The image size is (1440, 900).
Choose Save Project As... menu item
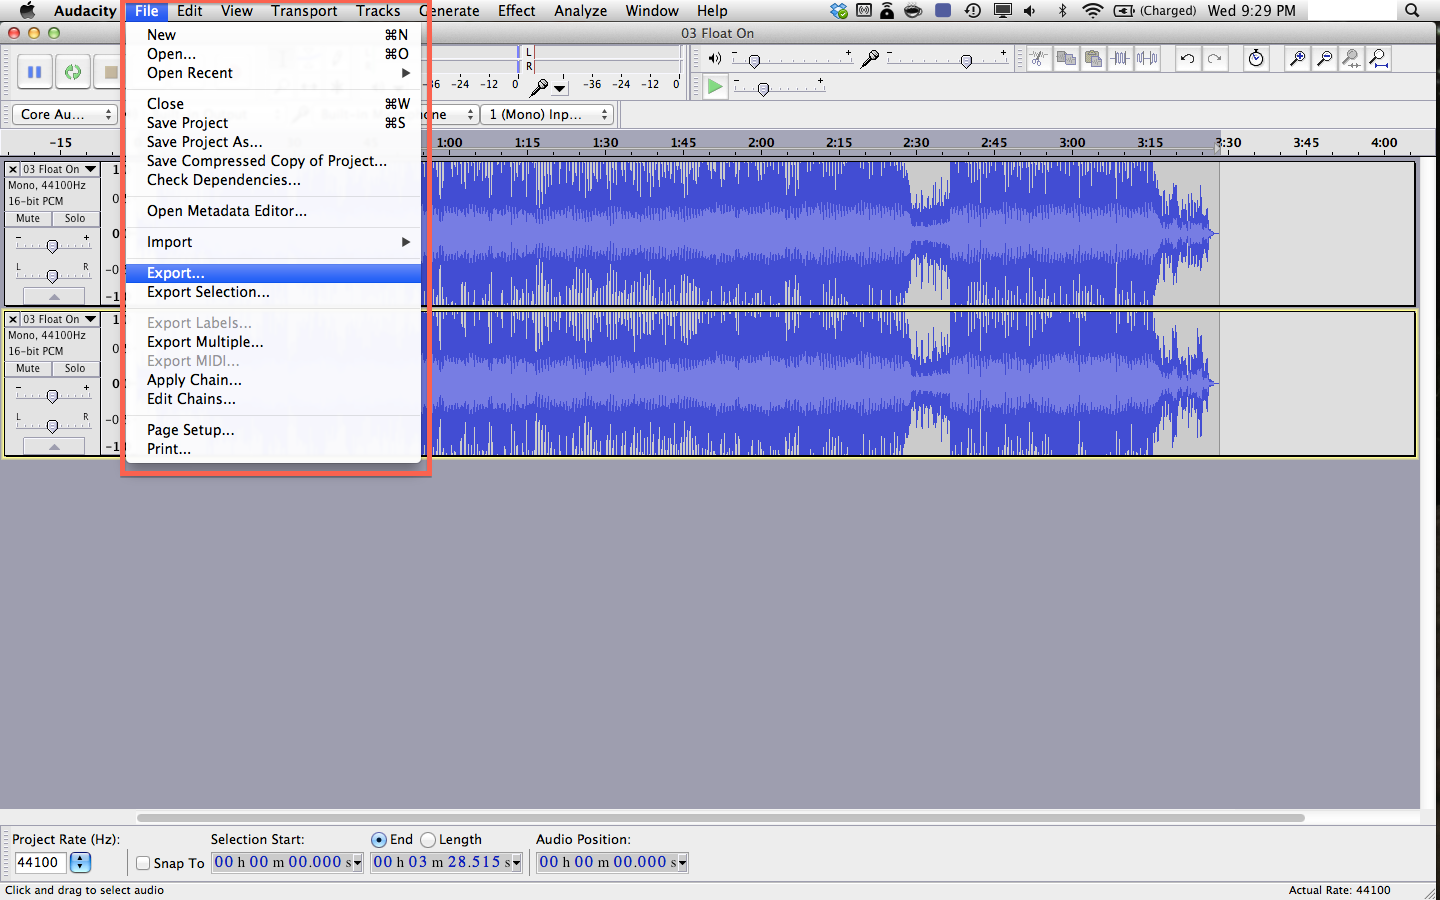click(273, 142)
